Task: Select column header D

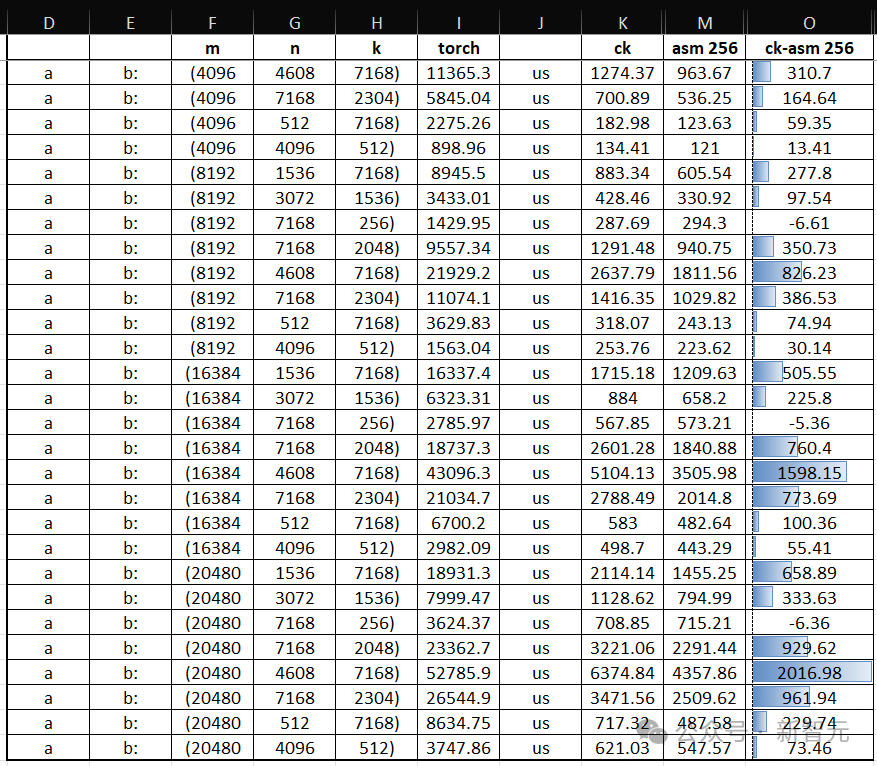Action: pos(48,23)
